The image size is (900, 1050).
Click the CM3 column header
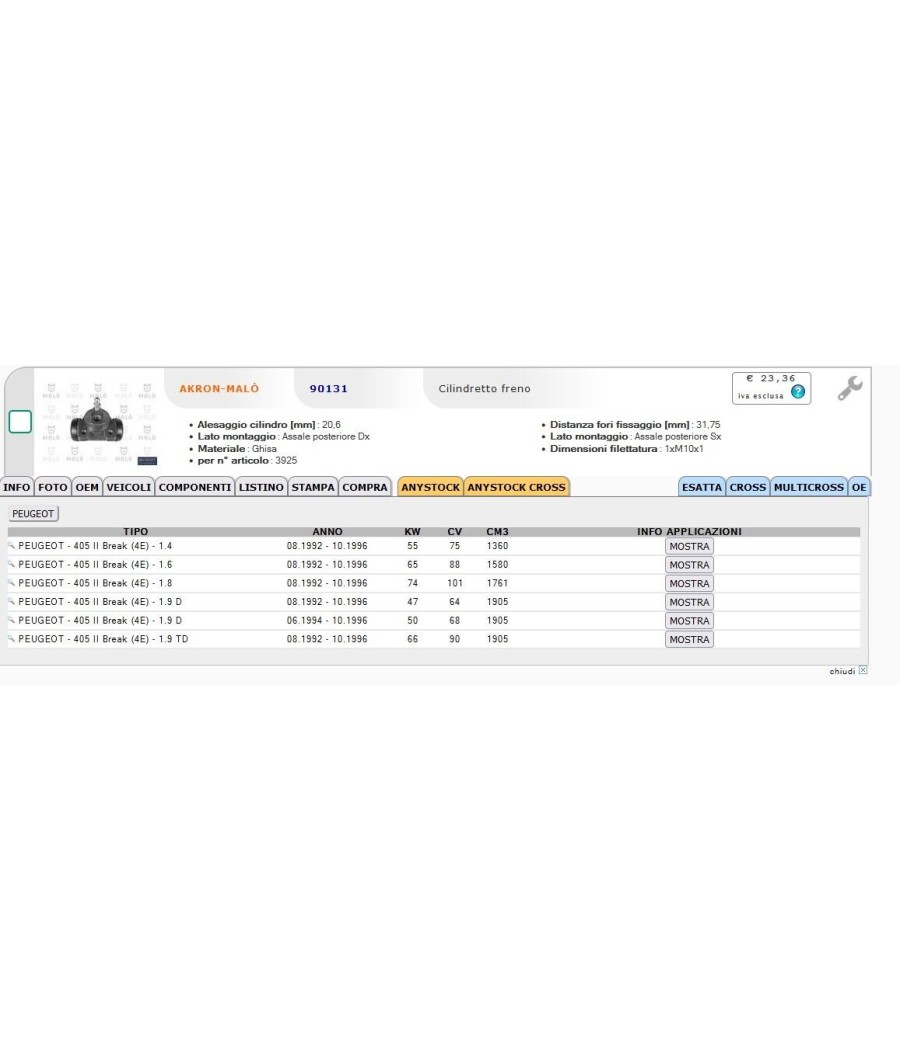(x=498, y=532)
